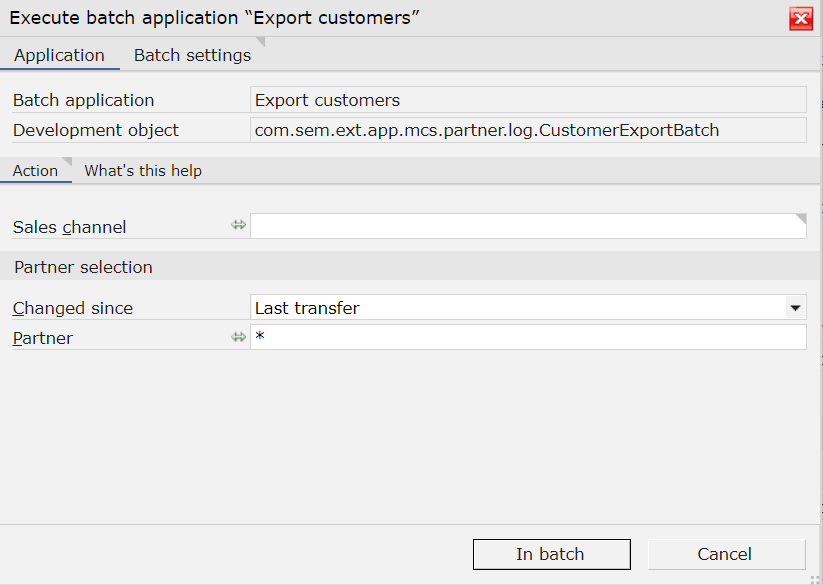
Task: Click into the Partner input field
Action: (528, 337)
